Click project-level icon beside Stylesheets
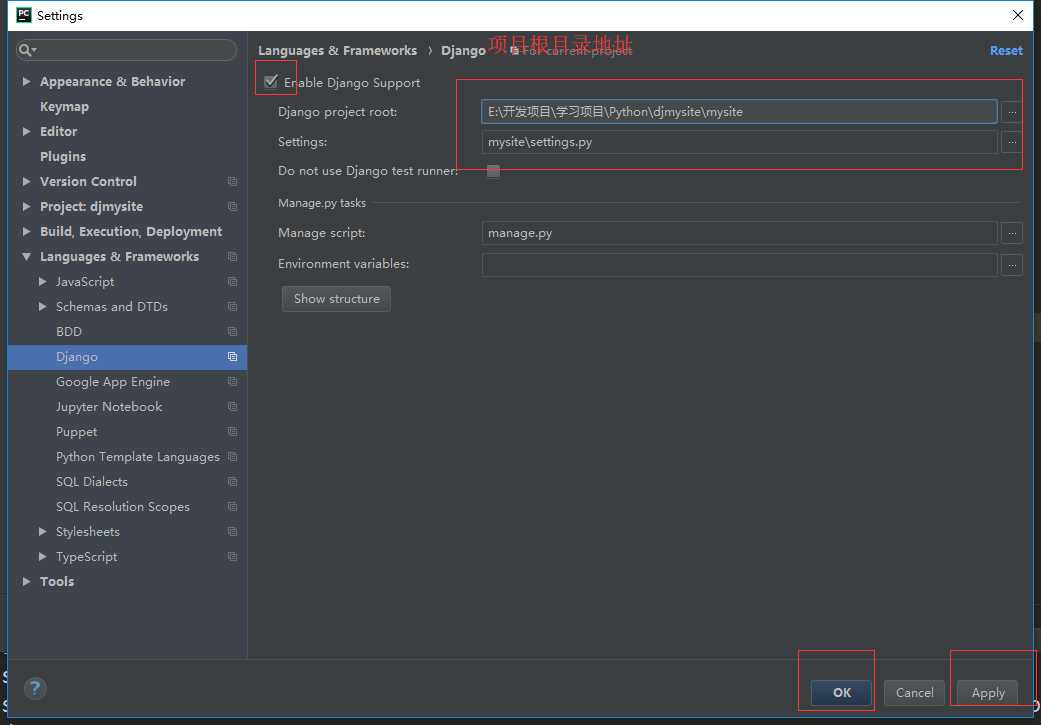This screenshot has width=1041, height=725. point(232,532)
